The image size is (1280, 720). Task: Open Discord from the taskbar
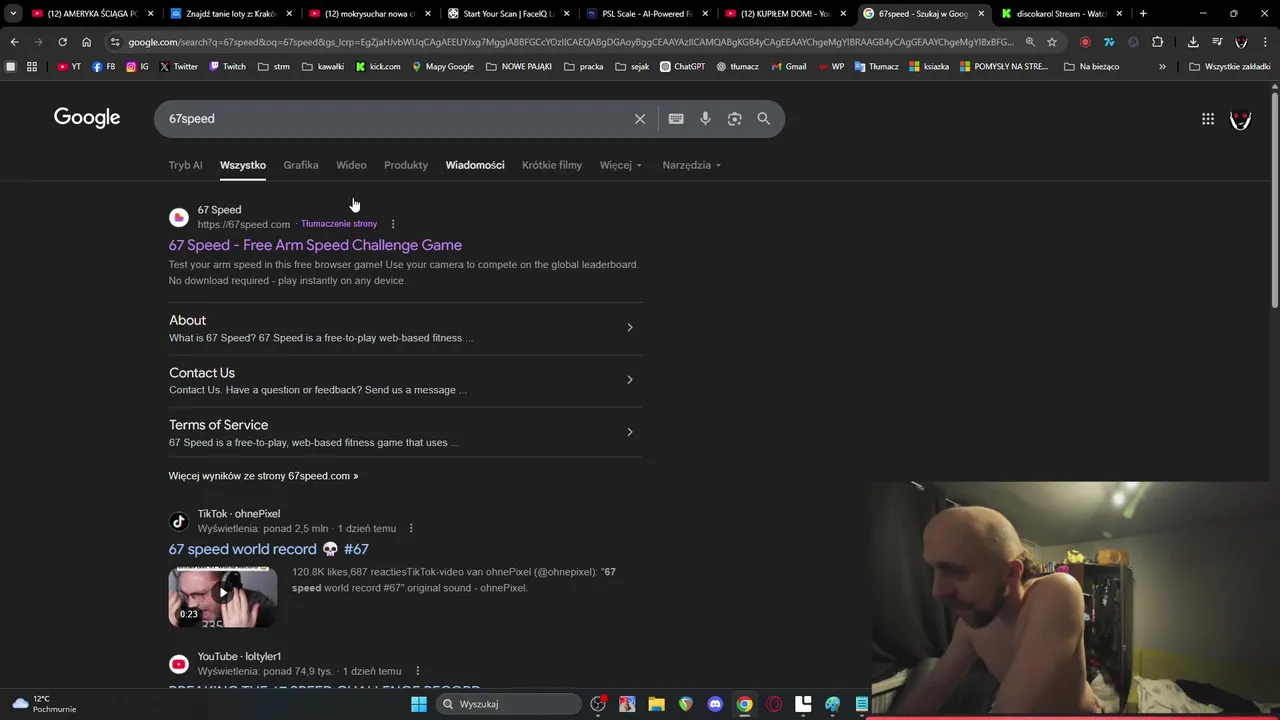click(x=715, y=704)
